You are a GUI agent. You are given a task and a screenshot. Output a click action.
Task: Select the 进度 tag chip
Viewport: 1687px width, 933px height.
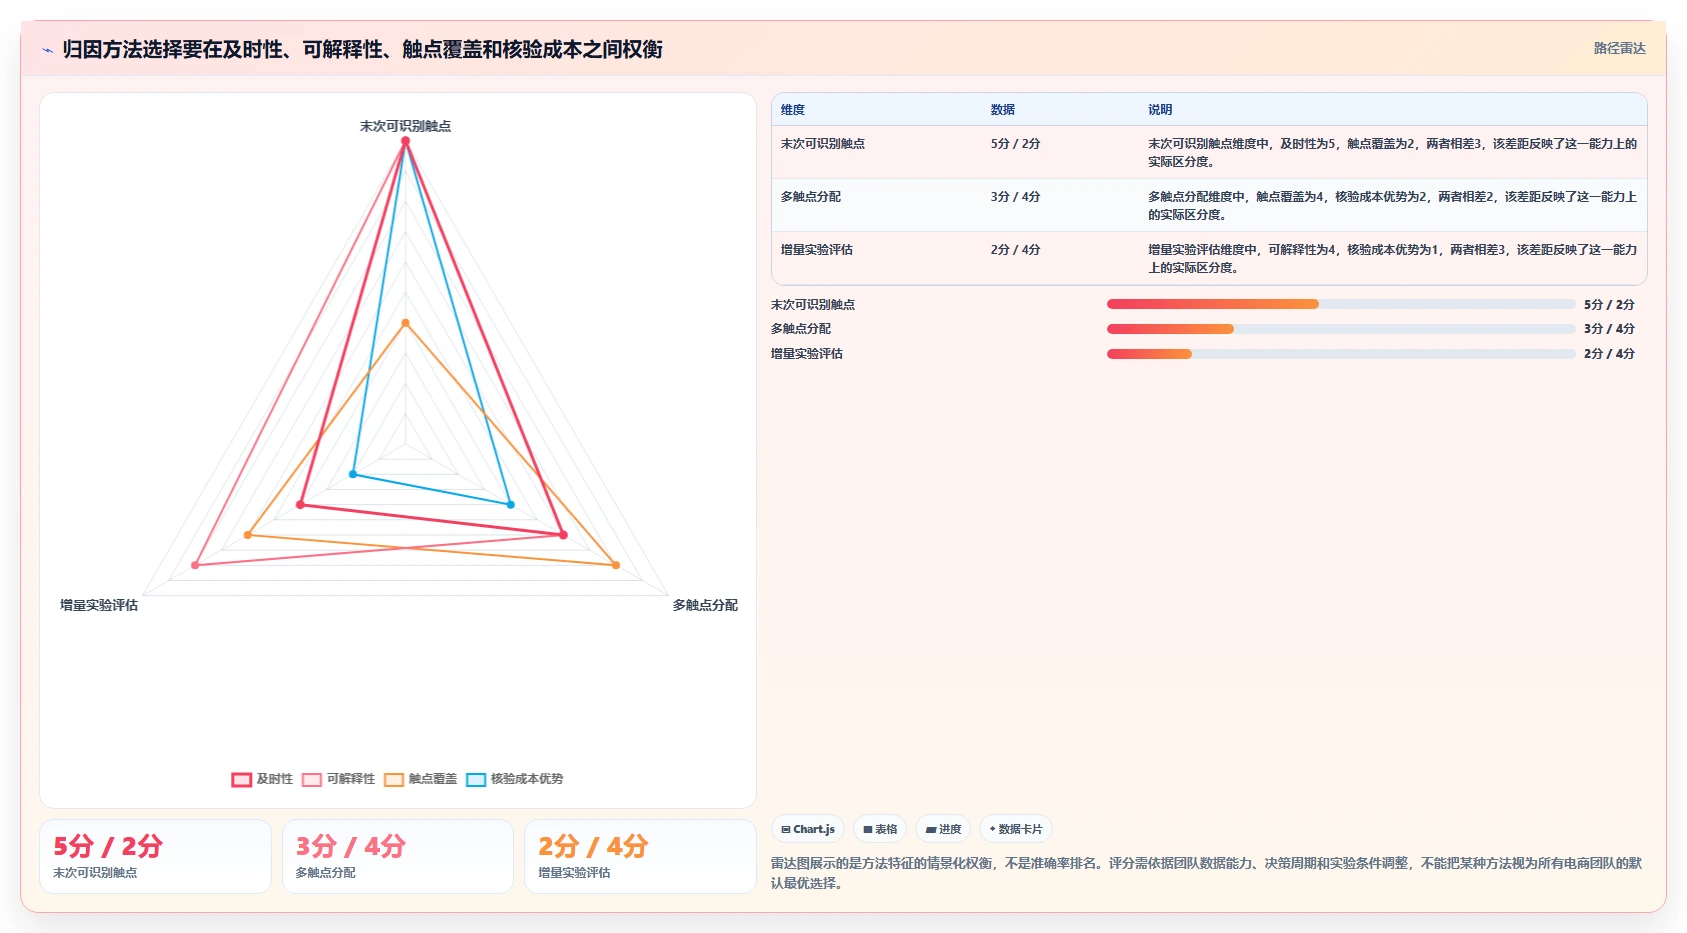pyautogui.click(x=943, y=829)
